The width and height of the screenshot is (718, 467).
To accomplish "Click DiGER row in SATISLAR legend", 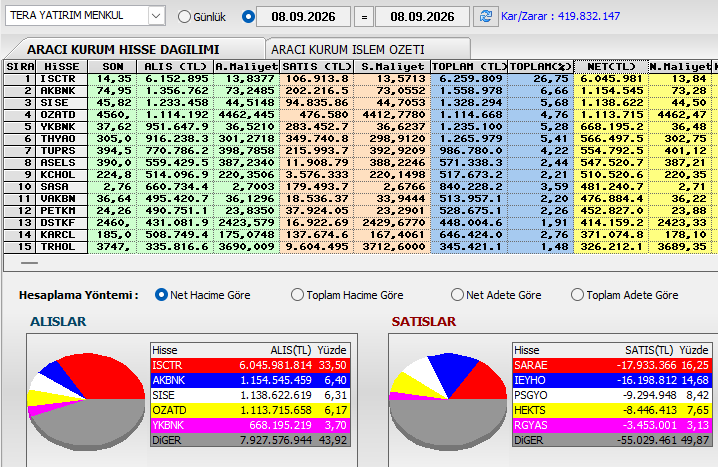I will (x=612, y=440).
